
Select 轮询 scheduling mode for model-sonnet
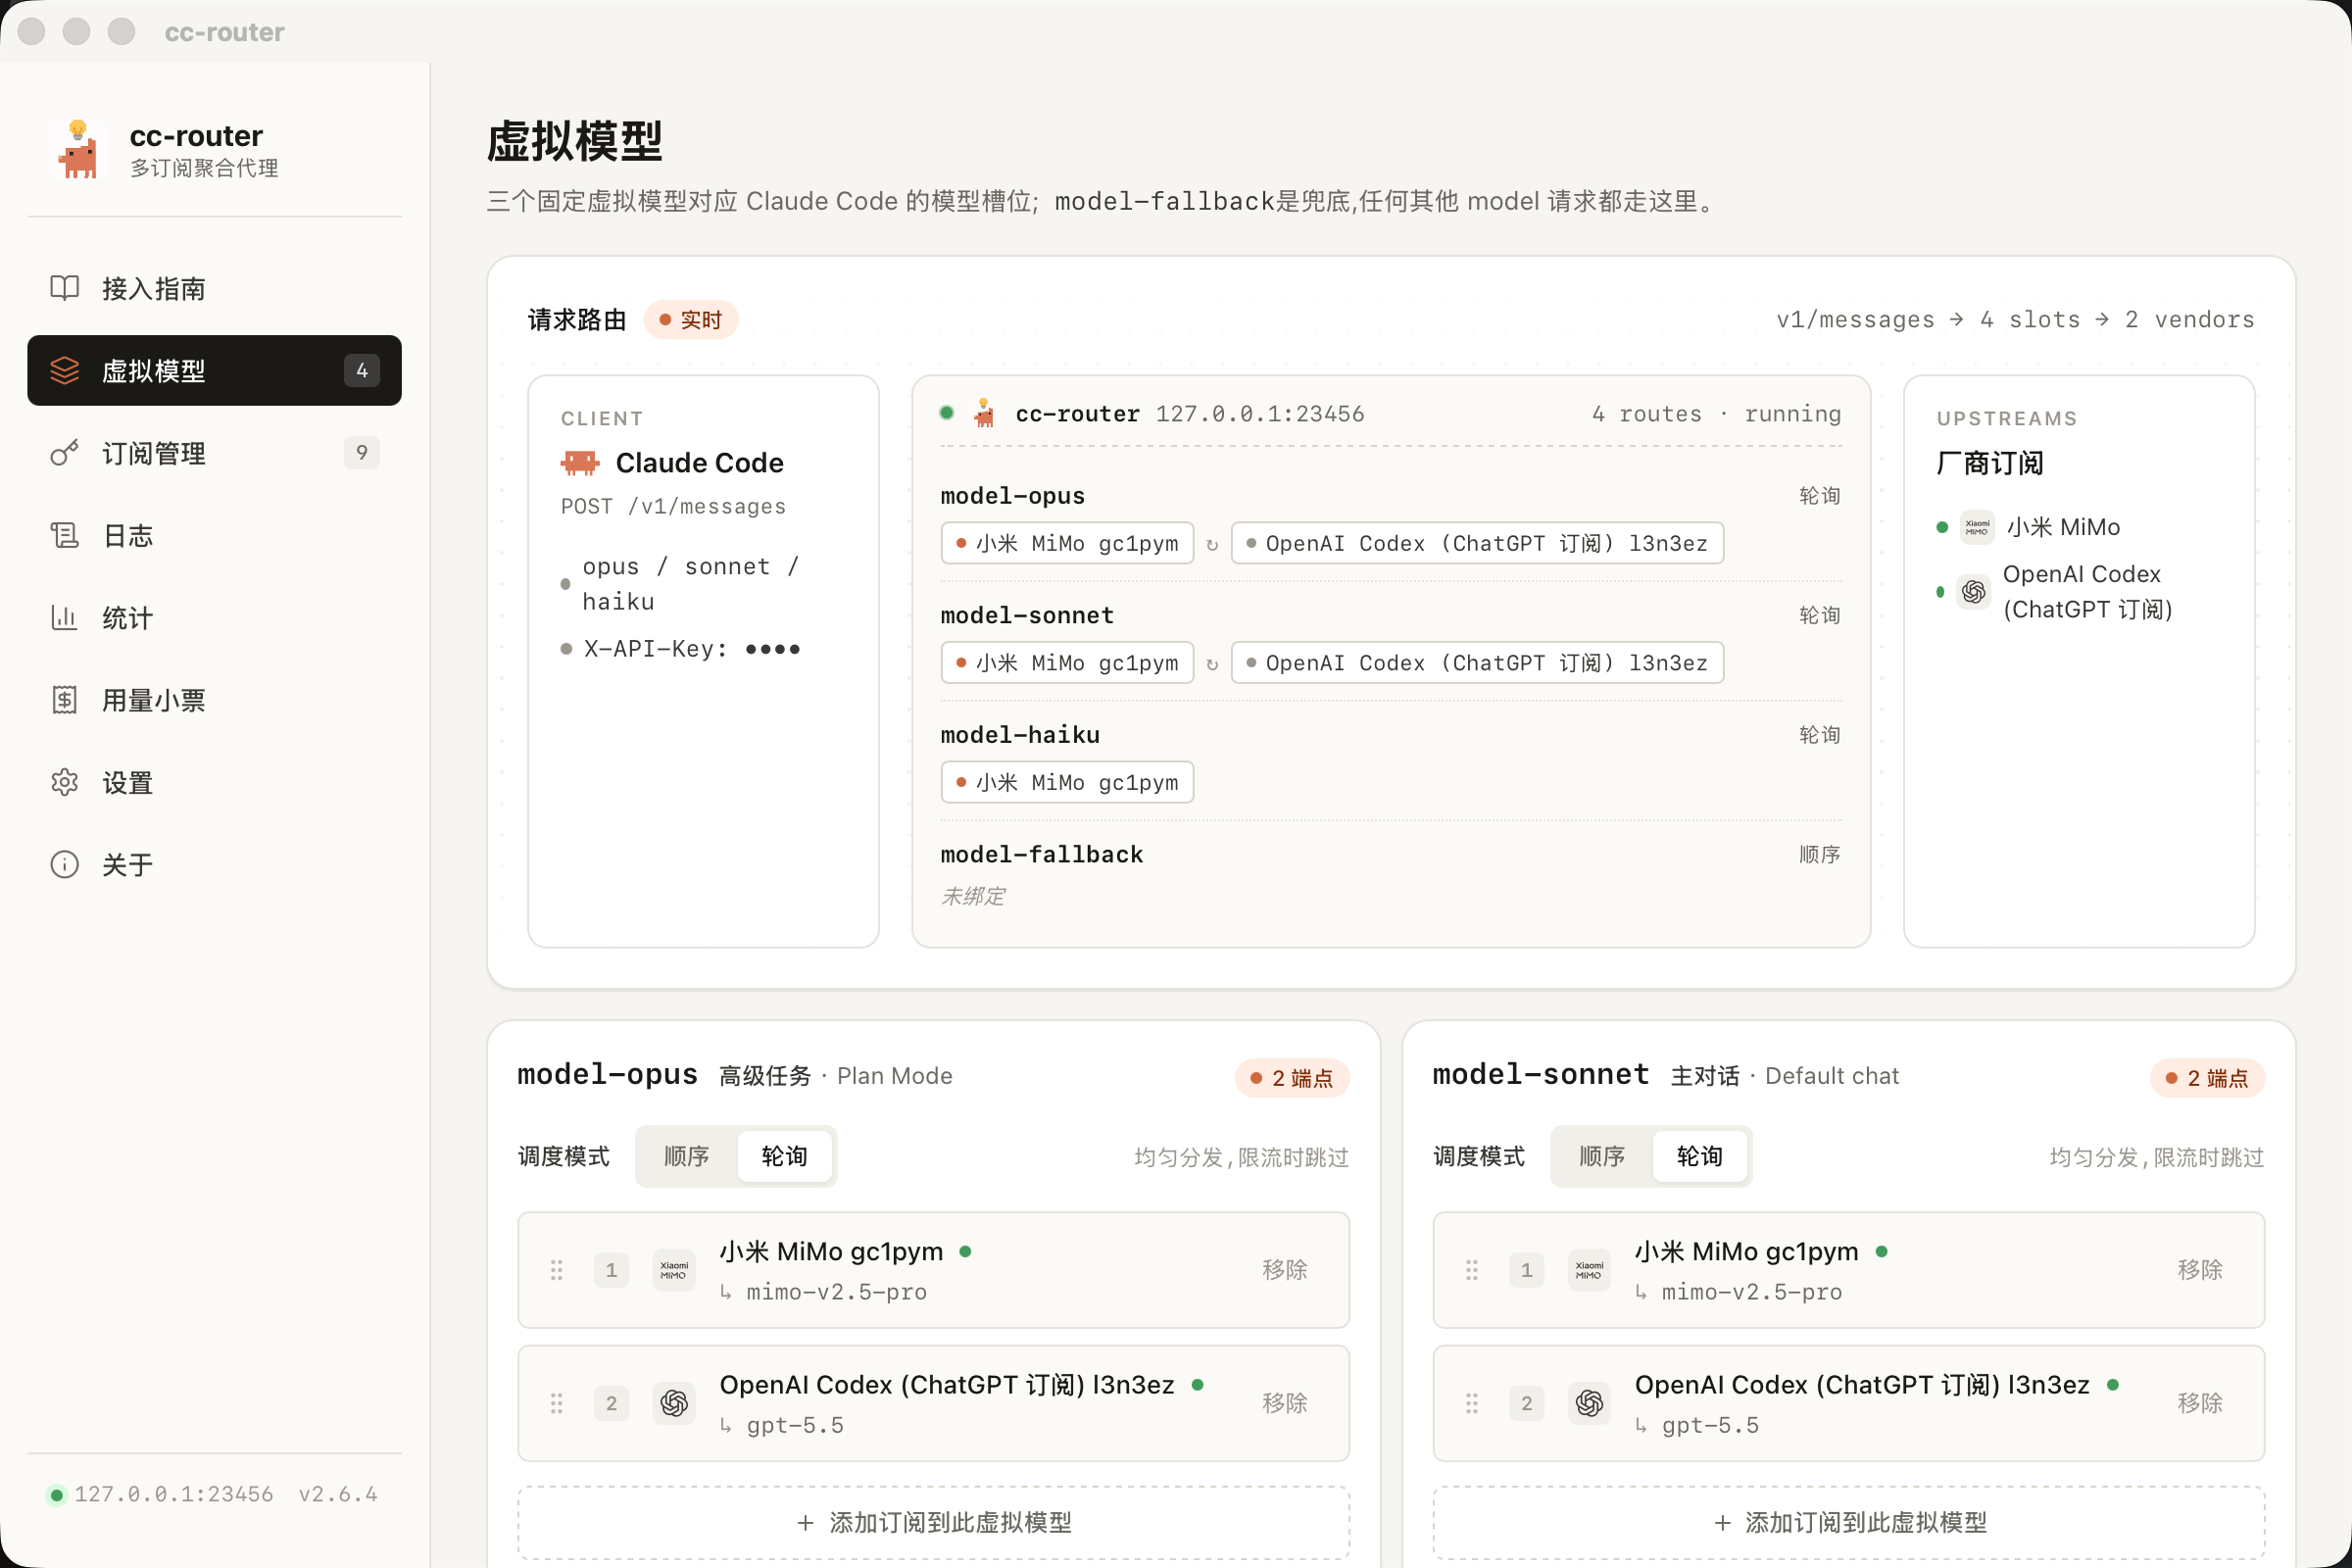(x=1699, y=1156)
